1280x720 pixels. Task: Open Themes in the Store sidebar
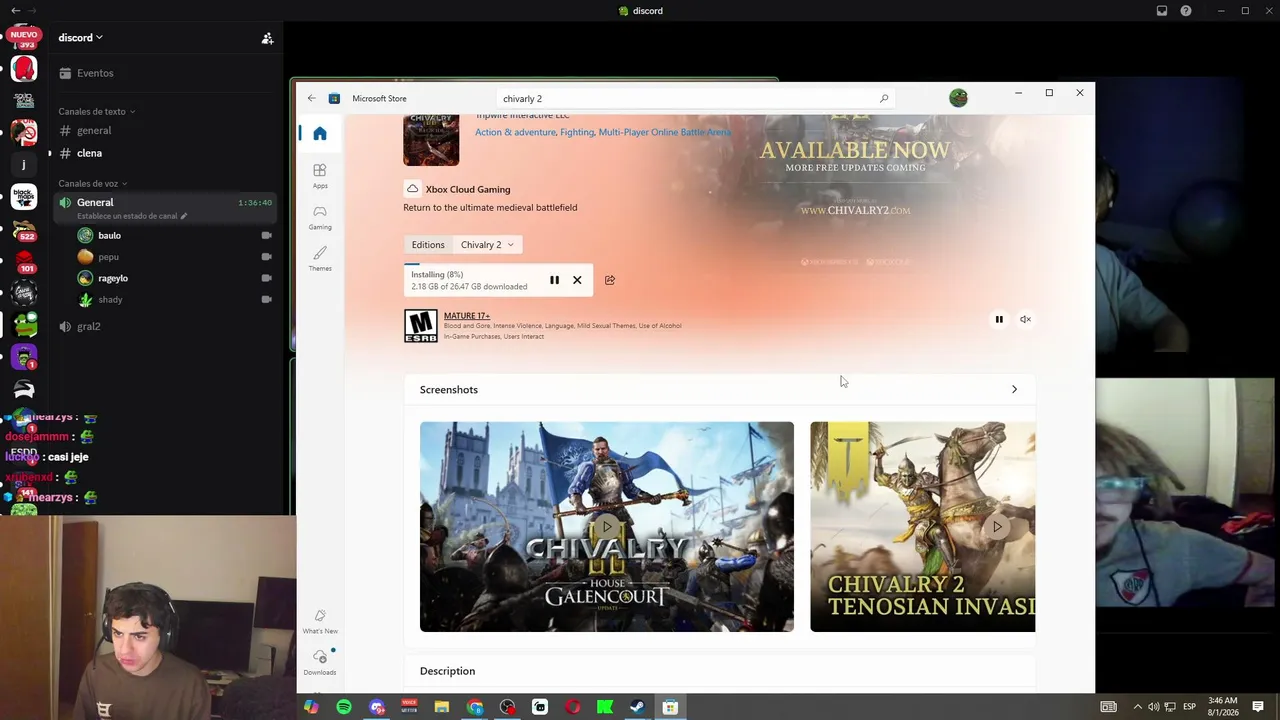[x=320, y=259]
